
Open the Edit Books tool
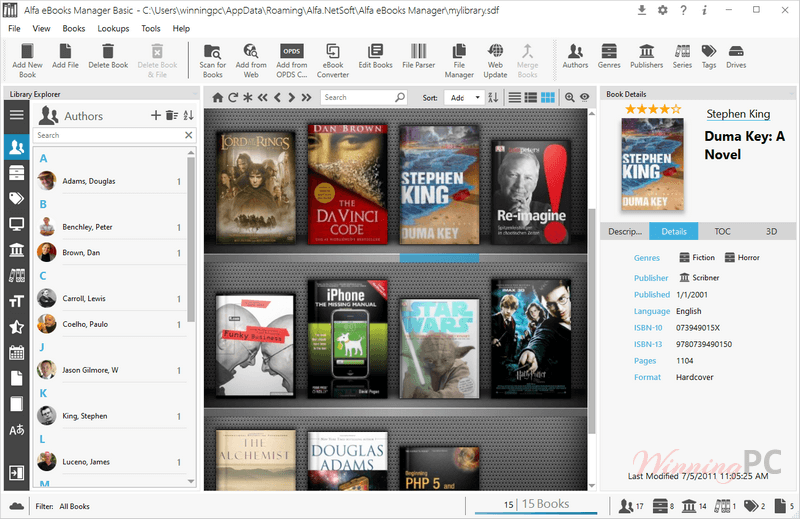click(375, 56)
